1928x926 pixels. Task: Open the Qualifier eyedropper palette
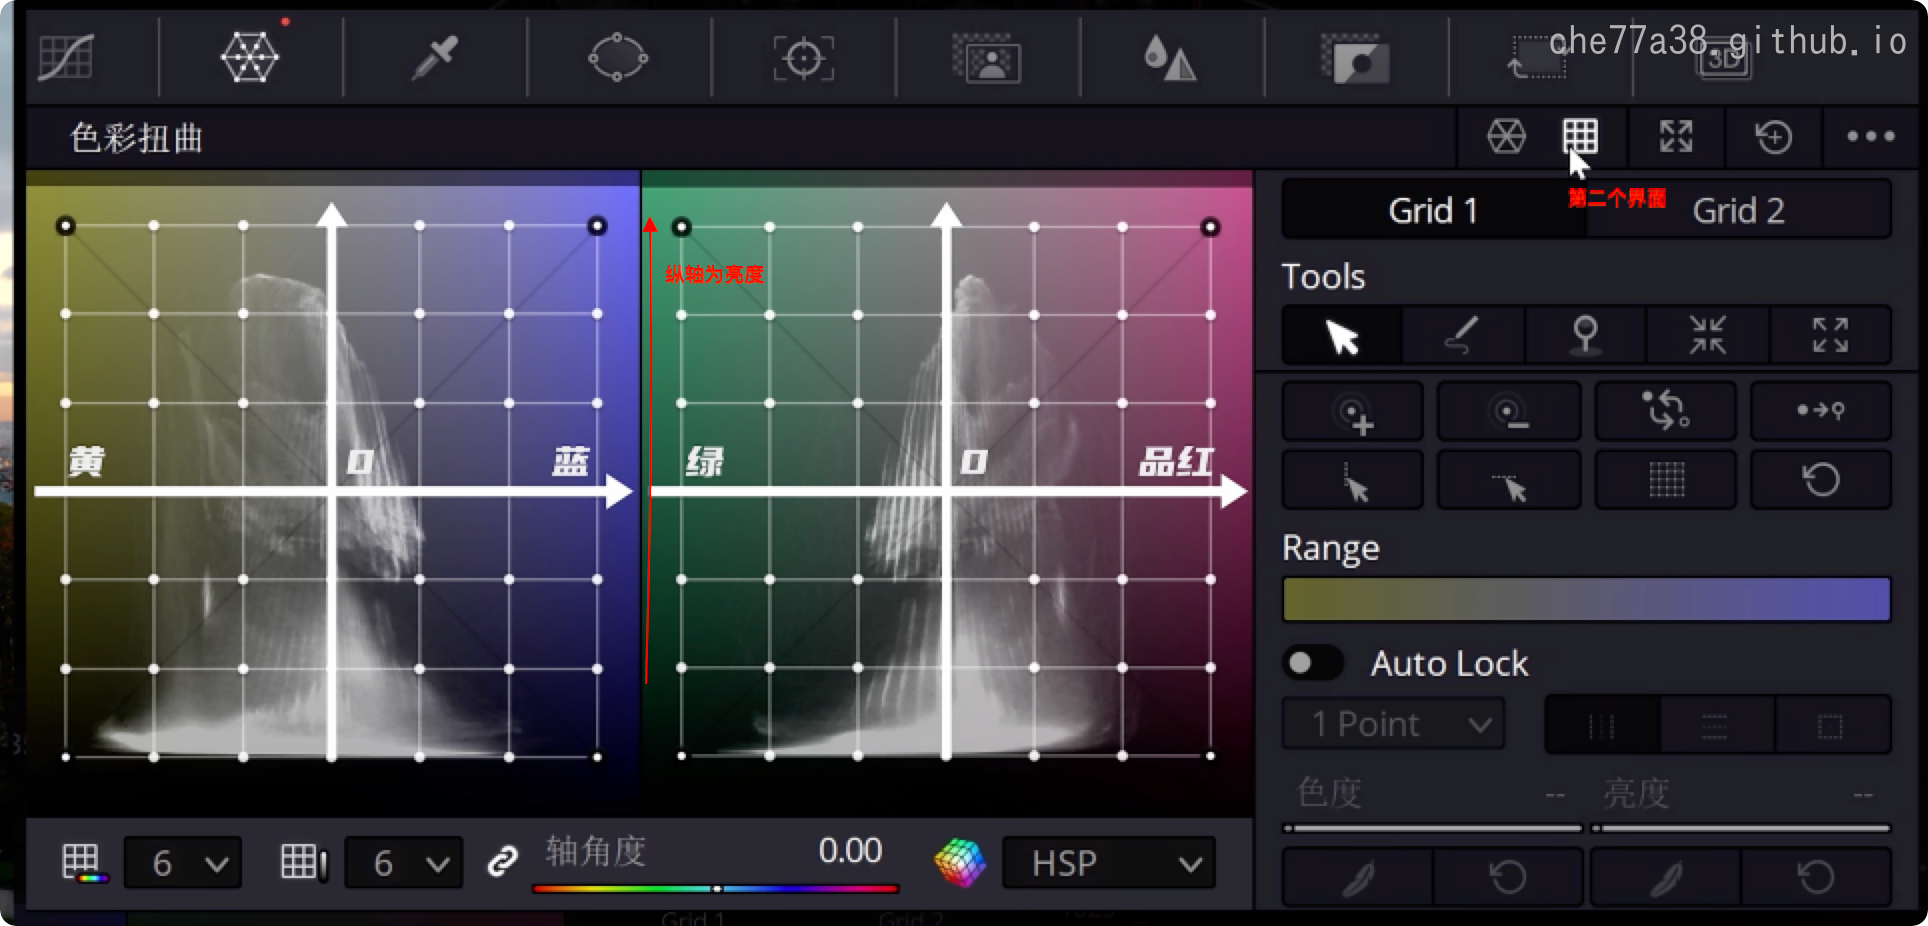[435, 57]
